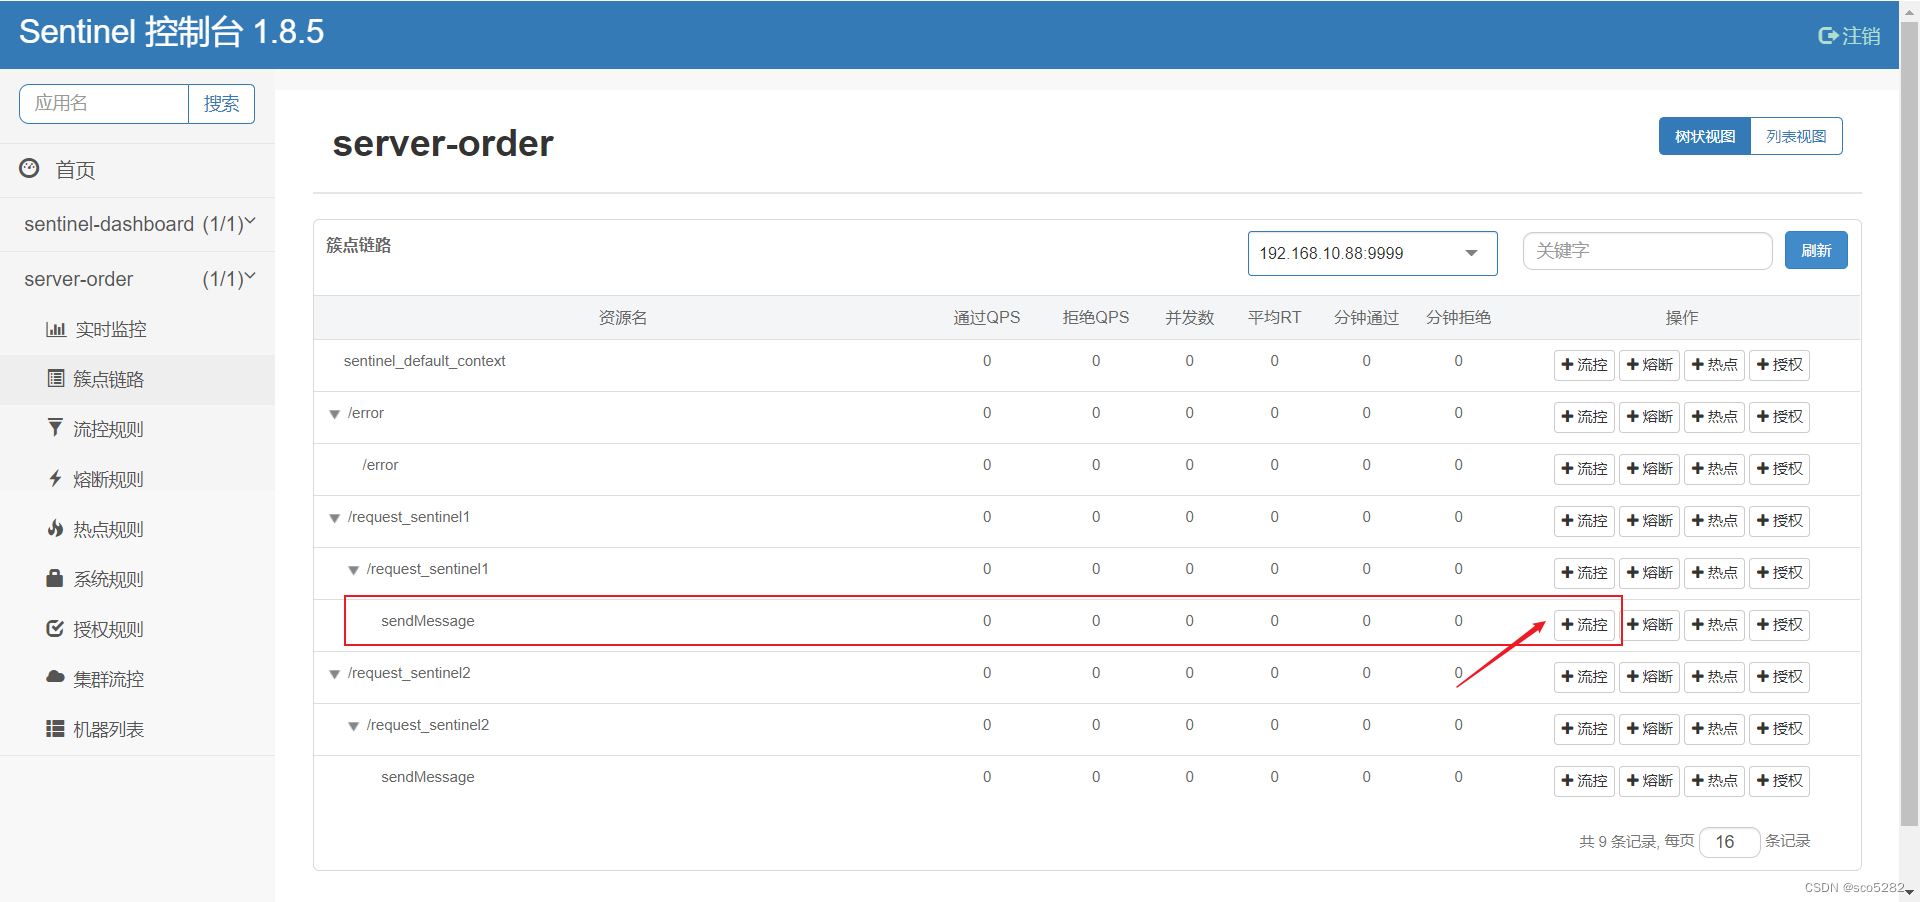Add degrade rule (熔断) for nested /request_sentinel2
1920x902 pixels.
1649,729
